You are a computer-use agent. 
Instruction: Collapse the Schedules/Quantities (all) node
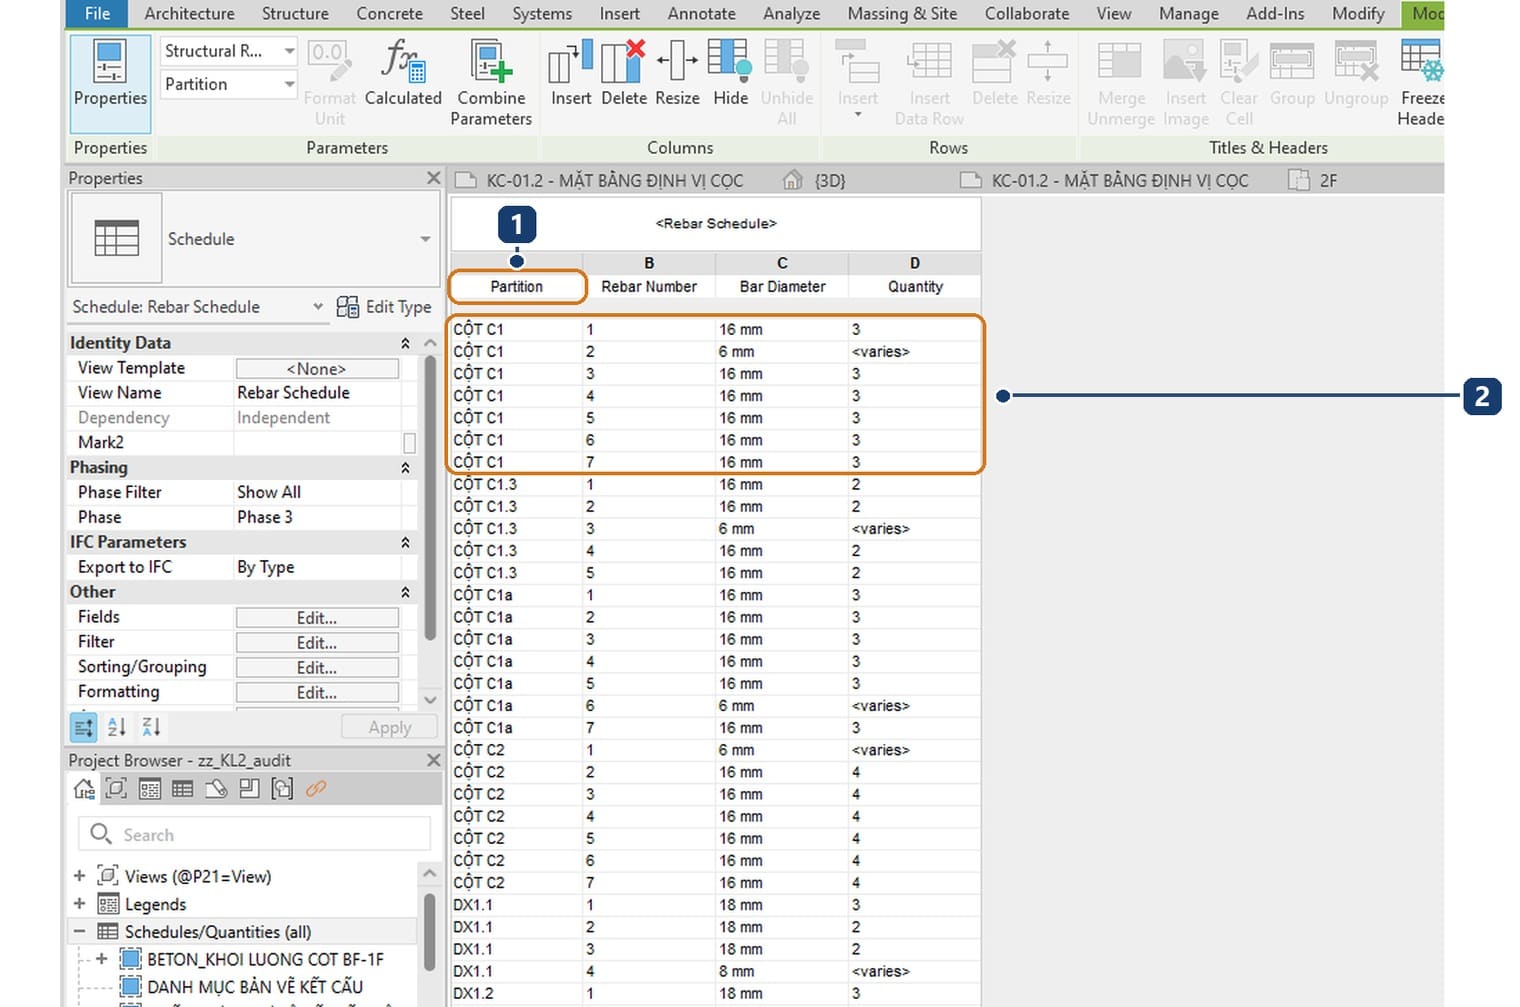point(79,932)
